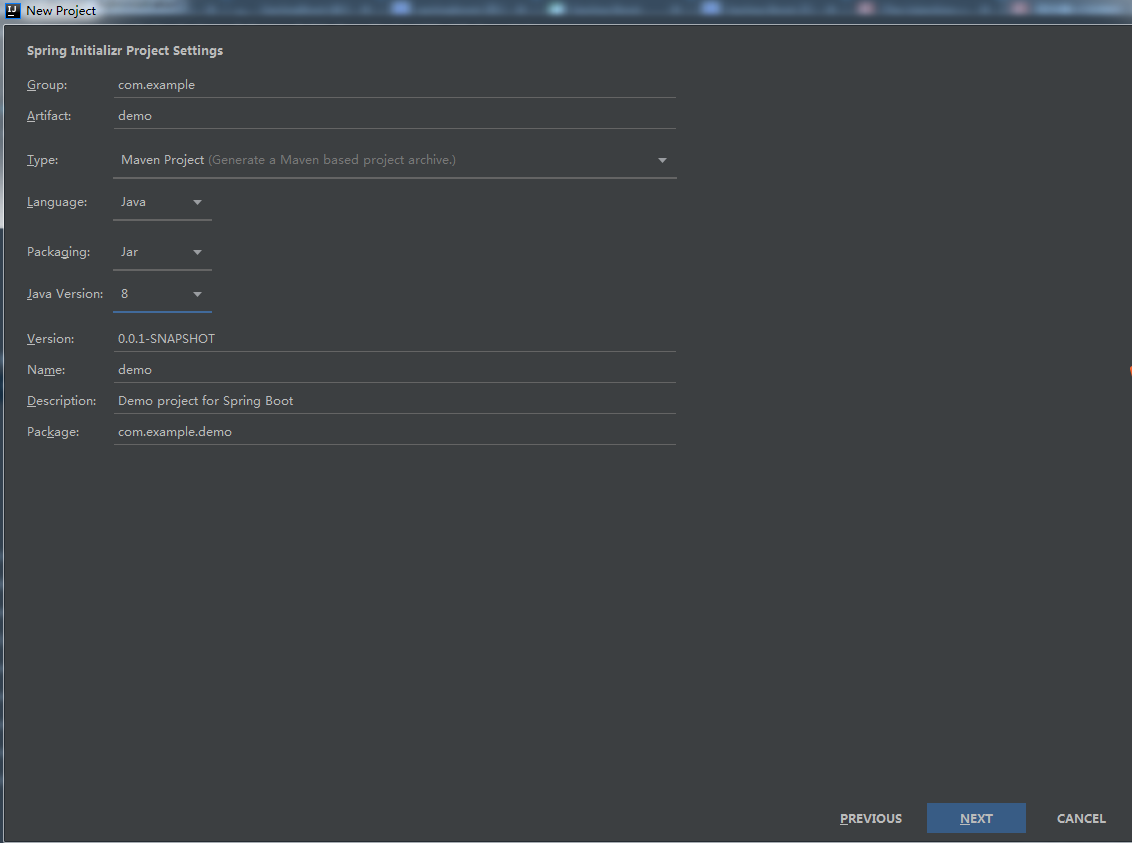The image size is (1132, 843).
Task: Open the Java Version dropdown showing 8
Action: 162,294
